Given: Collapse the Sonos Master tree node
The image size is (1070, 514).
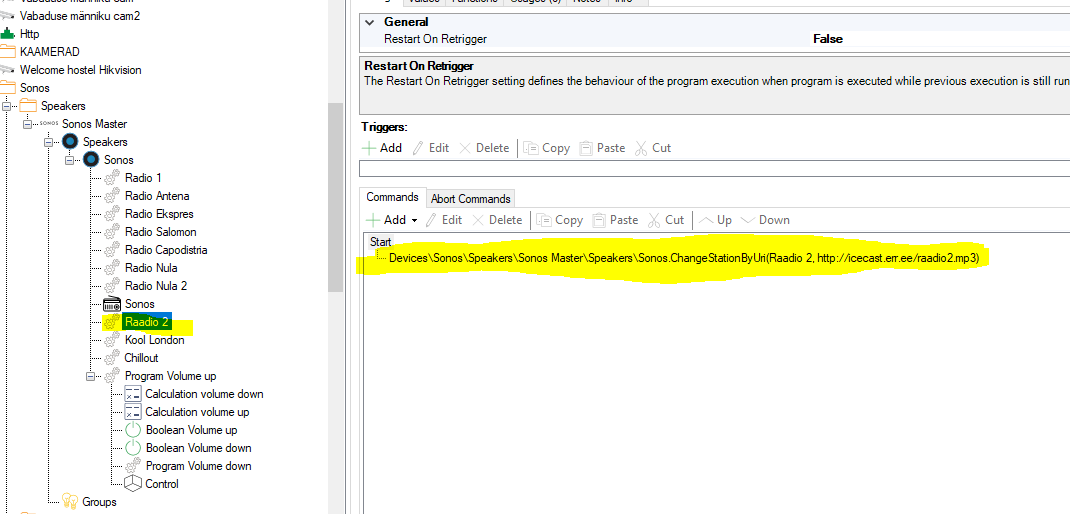Looking at the screenshot, I should pos(28,124).
